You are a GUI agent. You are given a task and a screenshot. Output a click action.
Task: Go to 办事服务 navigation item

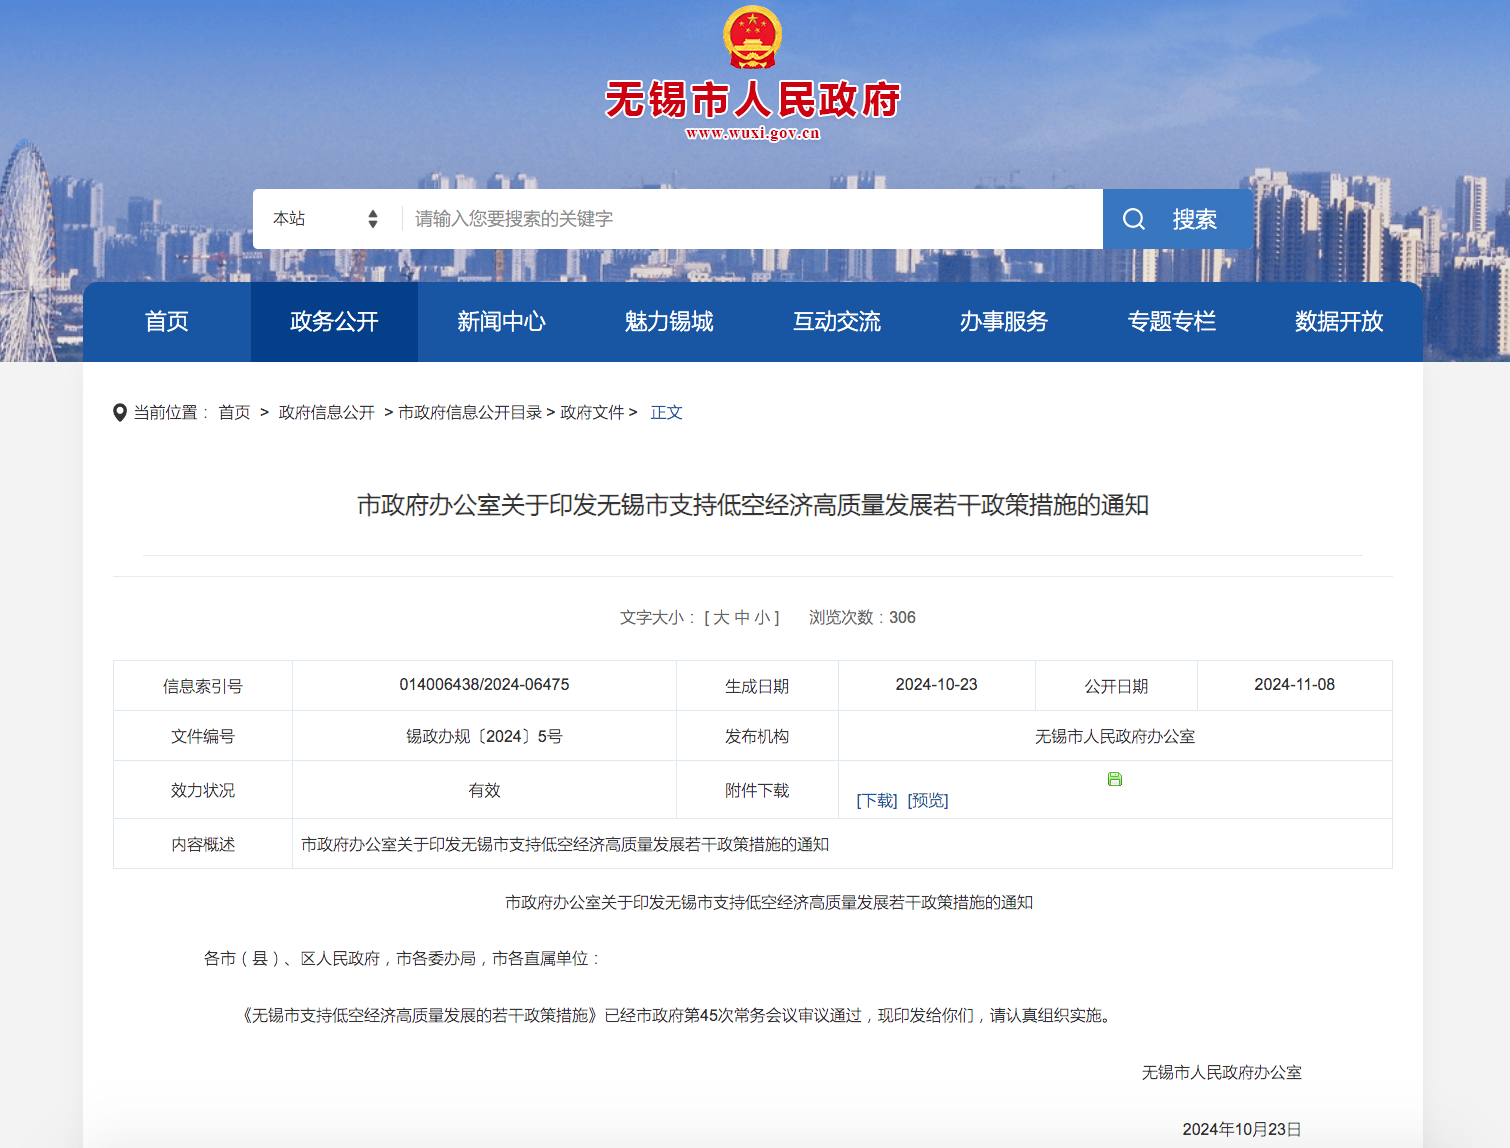(1004, 321)
